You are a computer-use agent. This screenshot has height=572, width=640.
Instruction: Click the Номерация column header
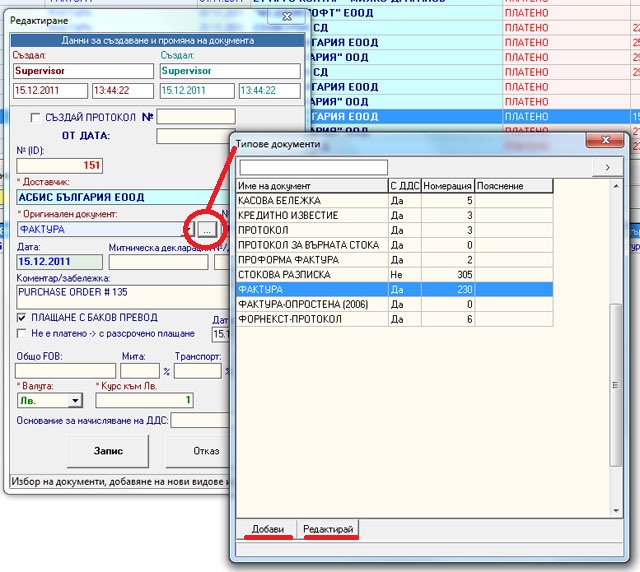point(448,186)
